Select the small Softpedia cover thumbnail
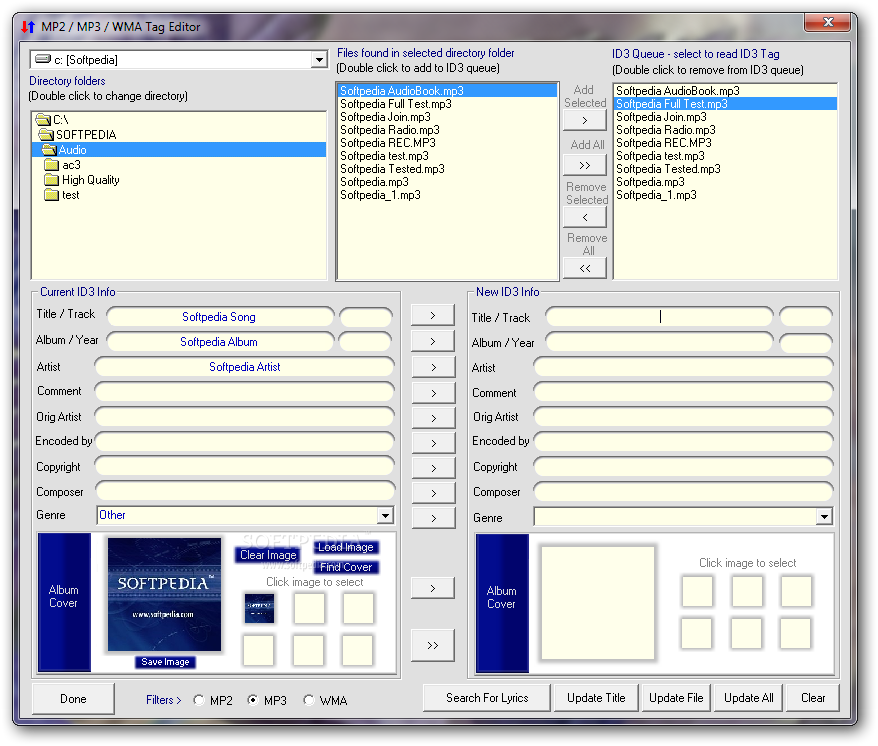The width and height of the screenshot is (878, 746). [x=259, y=609]
